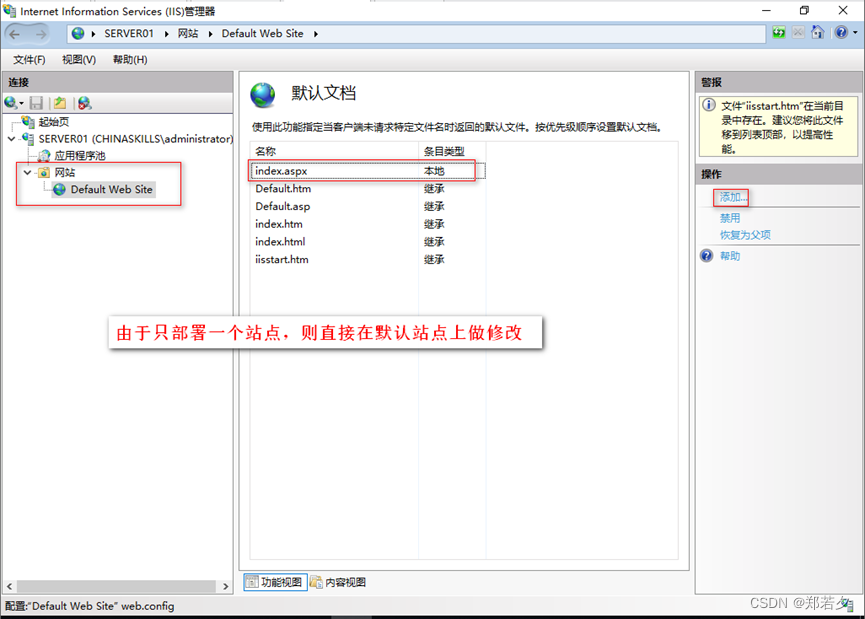
Task: Go back with the navigation arrow
Action: (x=15, y=34)
